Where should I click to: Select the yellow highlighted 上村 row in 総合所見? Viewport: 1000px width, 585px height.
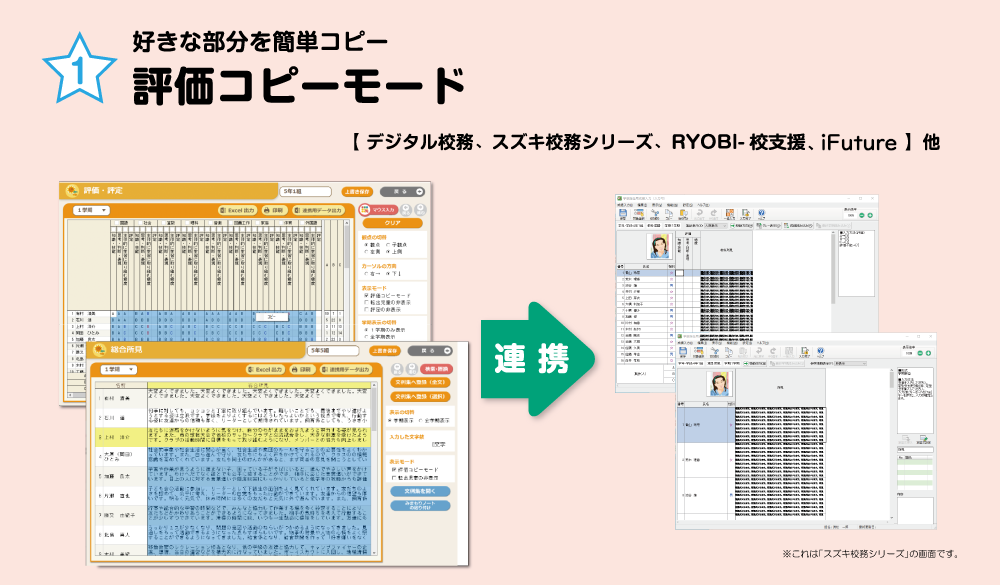point(232,437)
